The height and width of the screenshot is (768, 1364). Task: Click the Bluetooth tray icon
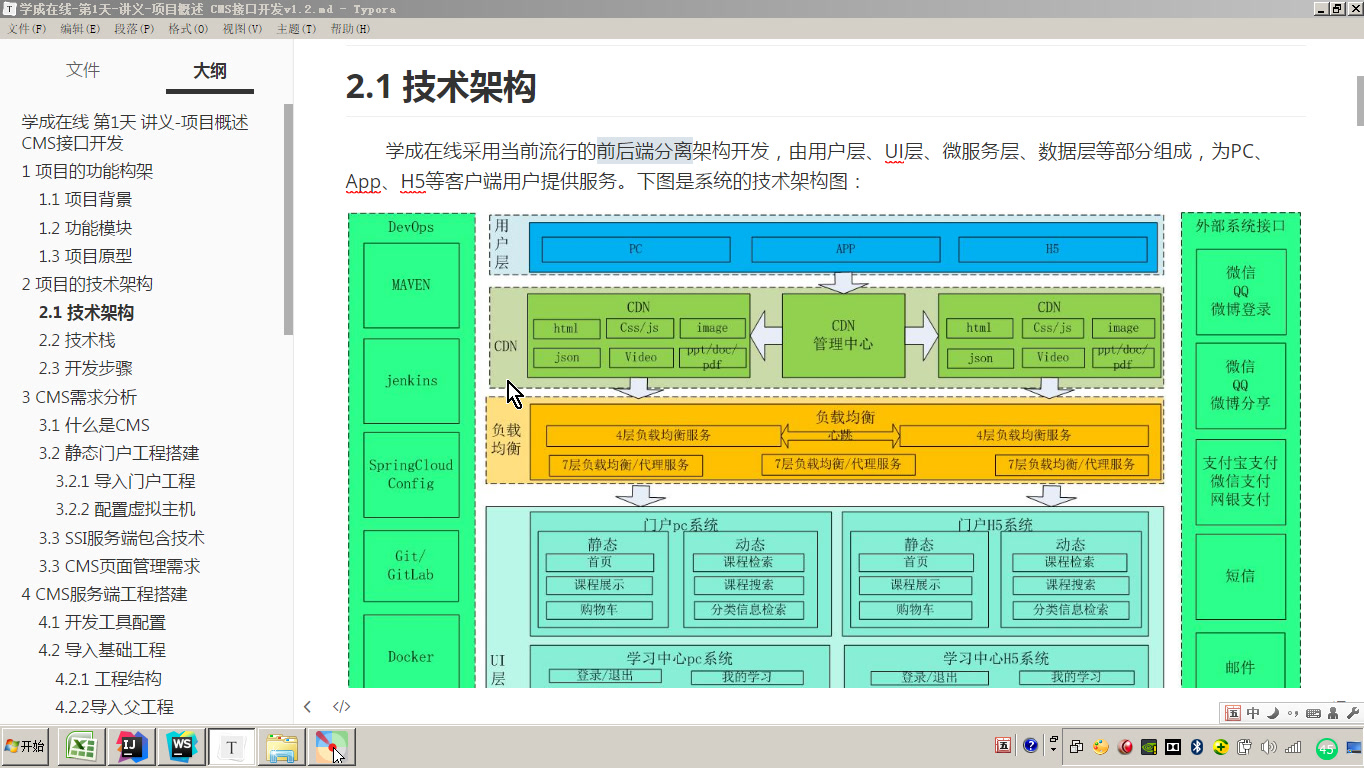pyautogui.click(x=1196, y=747)
